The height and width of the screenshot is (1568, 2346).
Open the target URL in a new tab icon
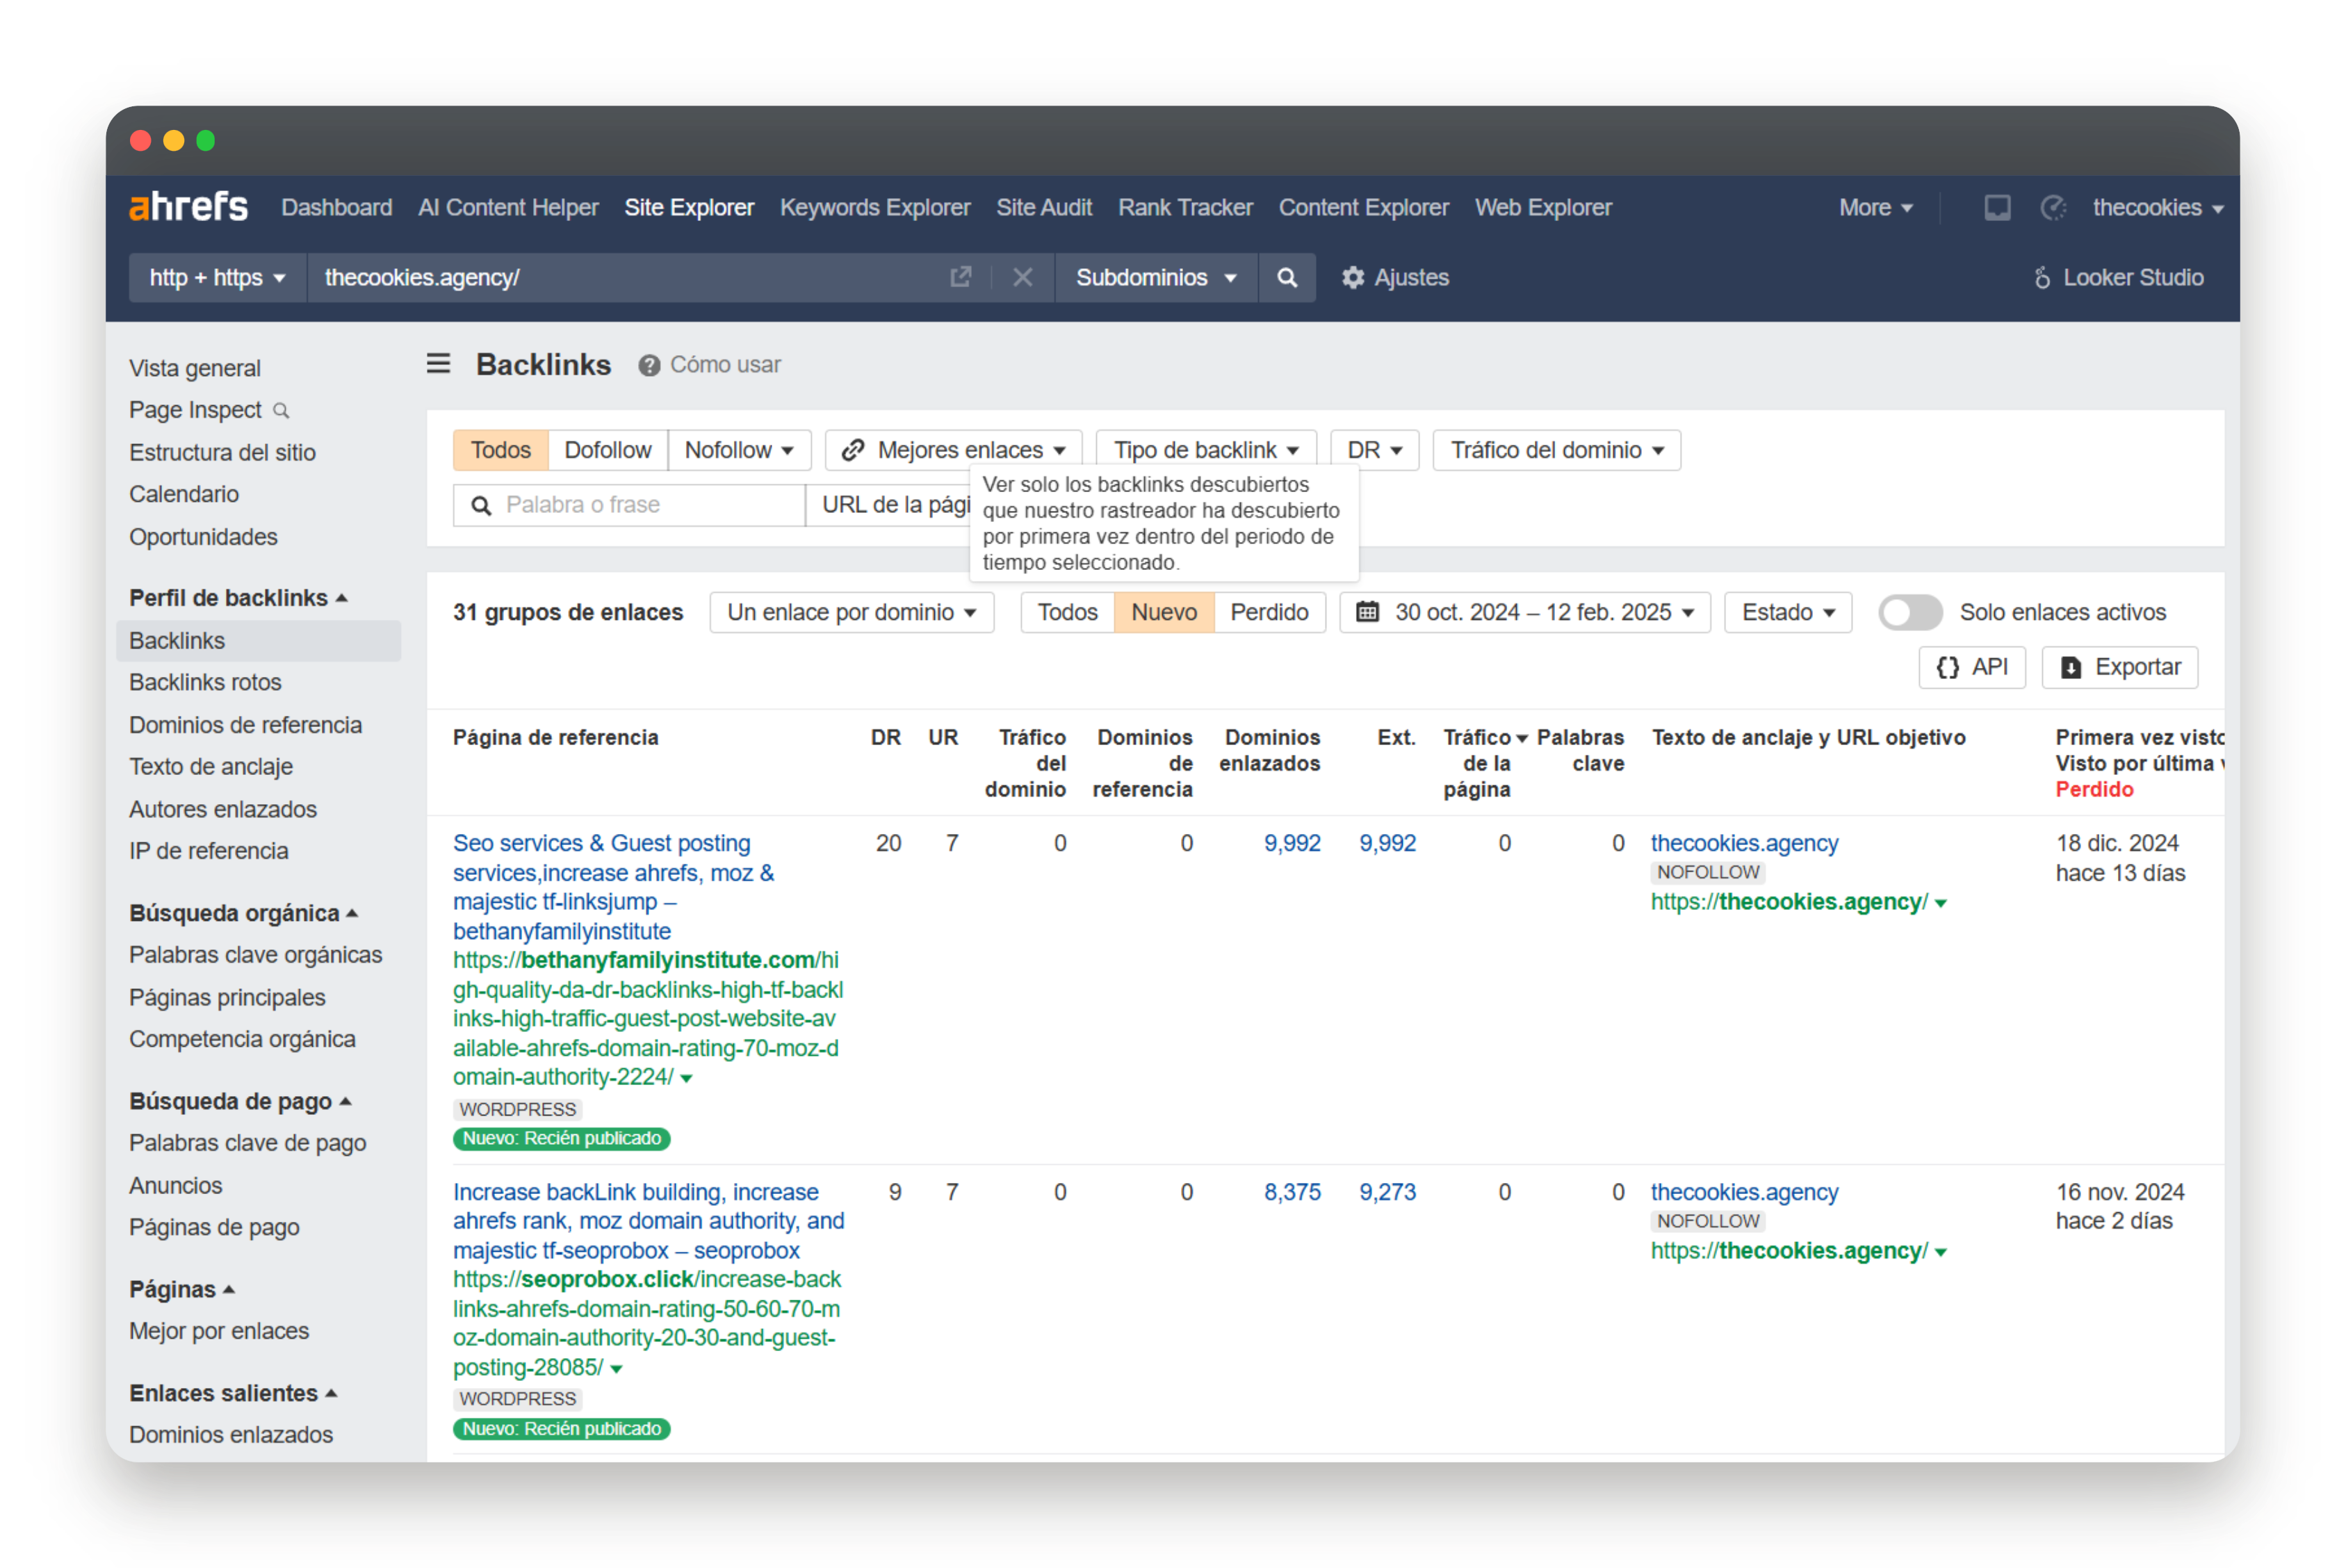coord(960,277)
